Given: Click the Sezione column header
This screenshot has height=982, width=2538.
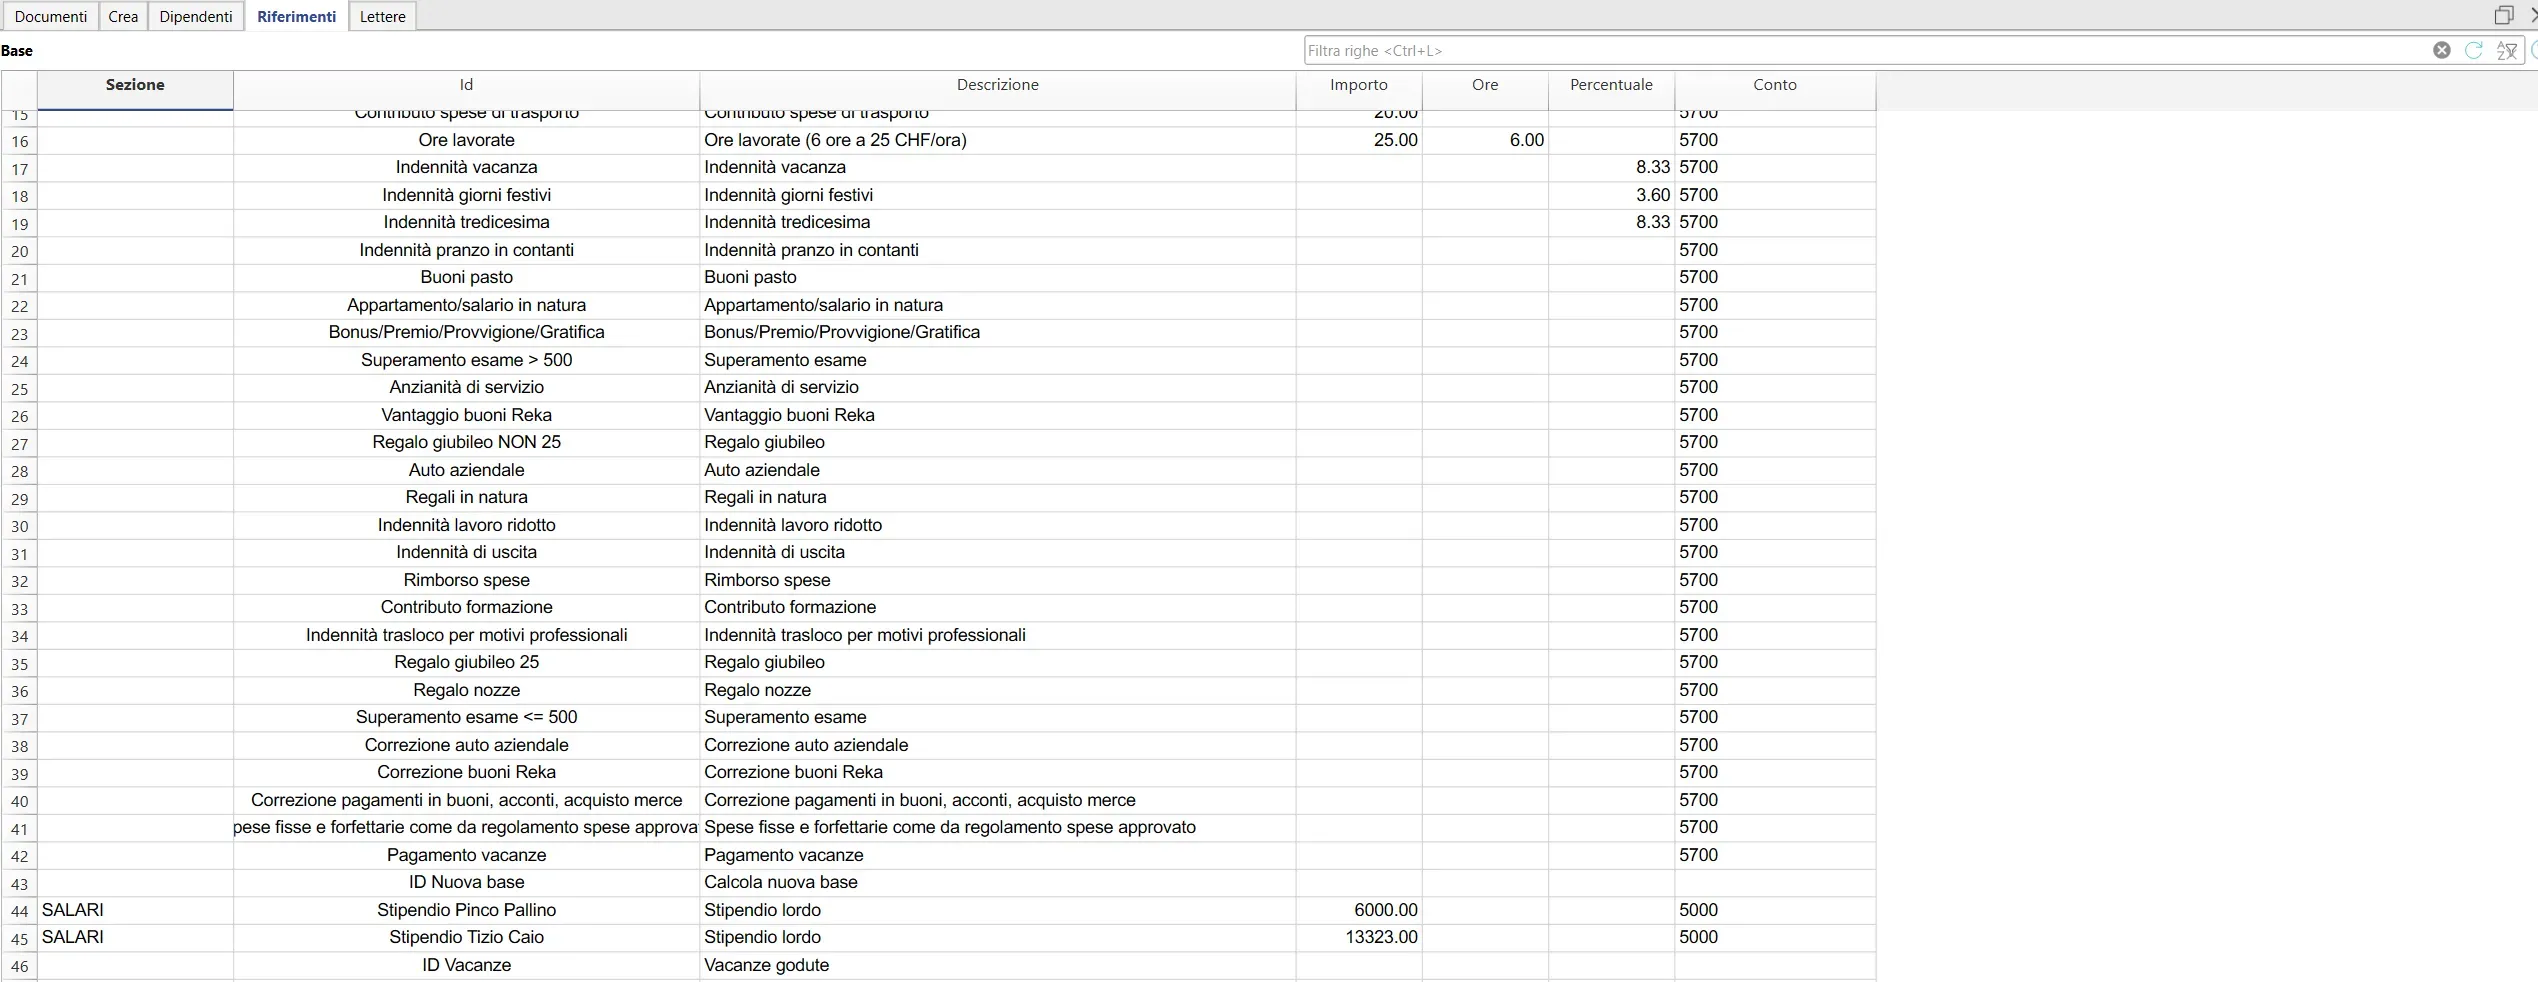Looking at the screenshot, I should point(135,85).
